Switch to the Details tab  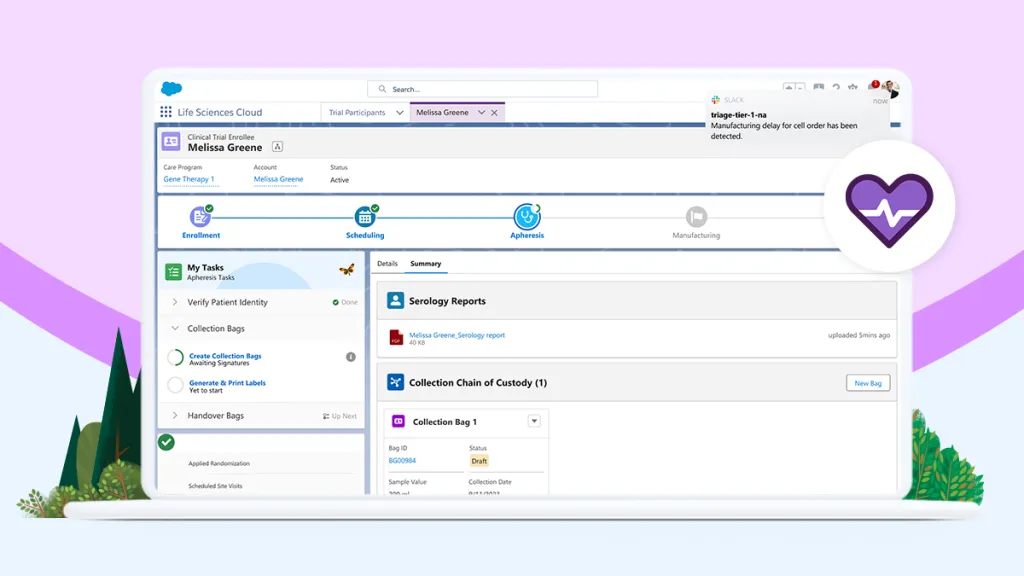pos(387,264)
